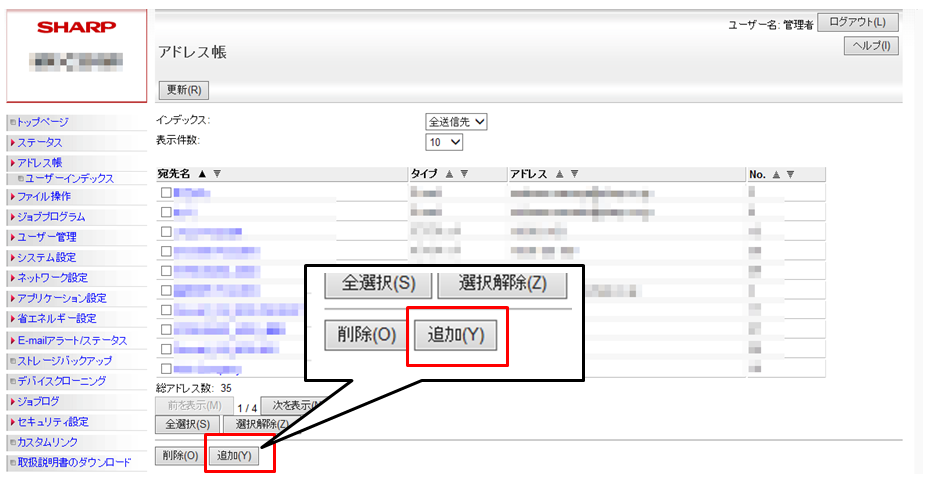Check the first address row checkbox
Image resolution: width=926 pixels, height=484 pixels.
click(166, 192)
